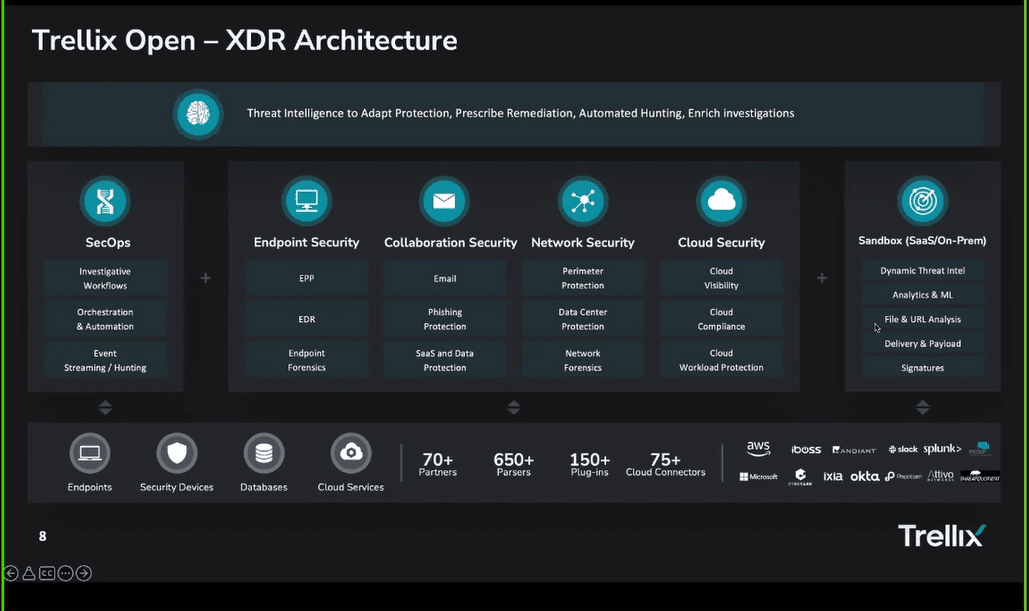This screenshot has width=1029, height=611.
Task: Open more slideshow options ellipsis
Action: click(x=66, y=573)
